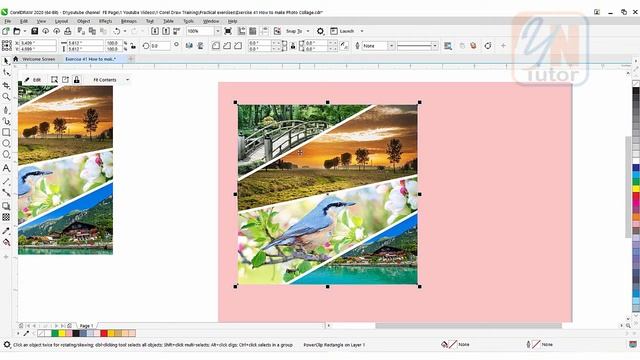Toggle Edit Corners Together lock
The width and height of the screenshot is (640, 360).
tap(293, 46)
